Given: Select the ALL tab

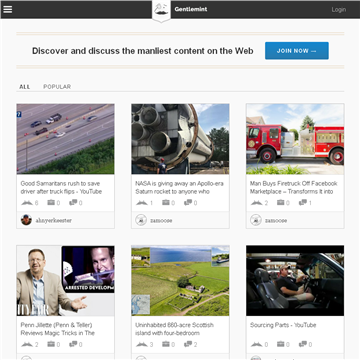Looking at the screenshot, I should pyautogui.click(x=25, y=87).
